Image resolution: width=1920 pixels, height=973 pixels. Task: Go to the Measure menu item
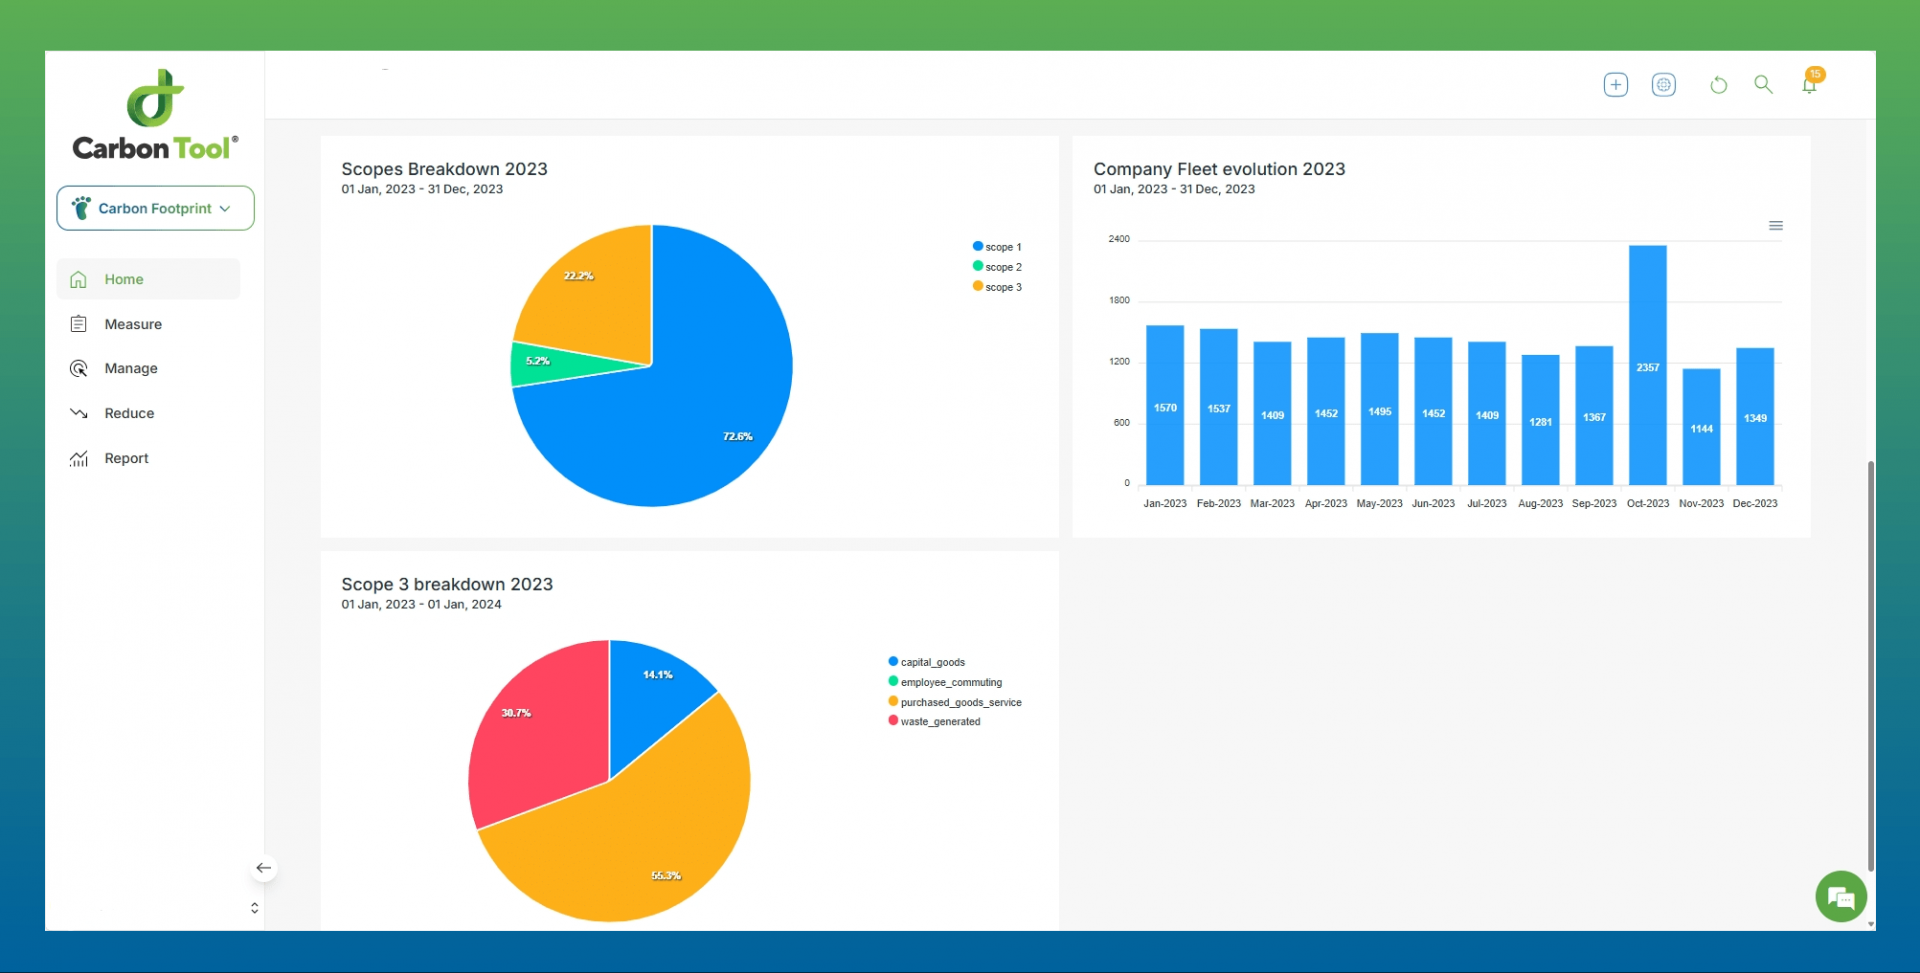(133, 324)
